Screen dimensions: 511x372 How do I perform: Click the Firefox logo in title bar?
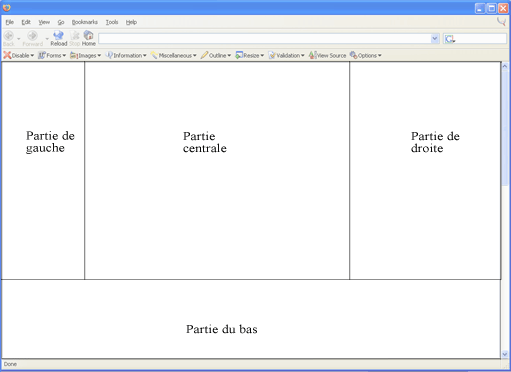[6, 7]
